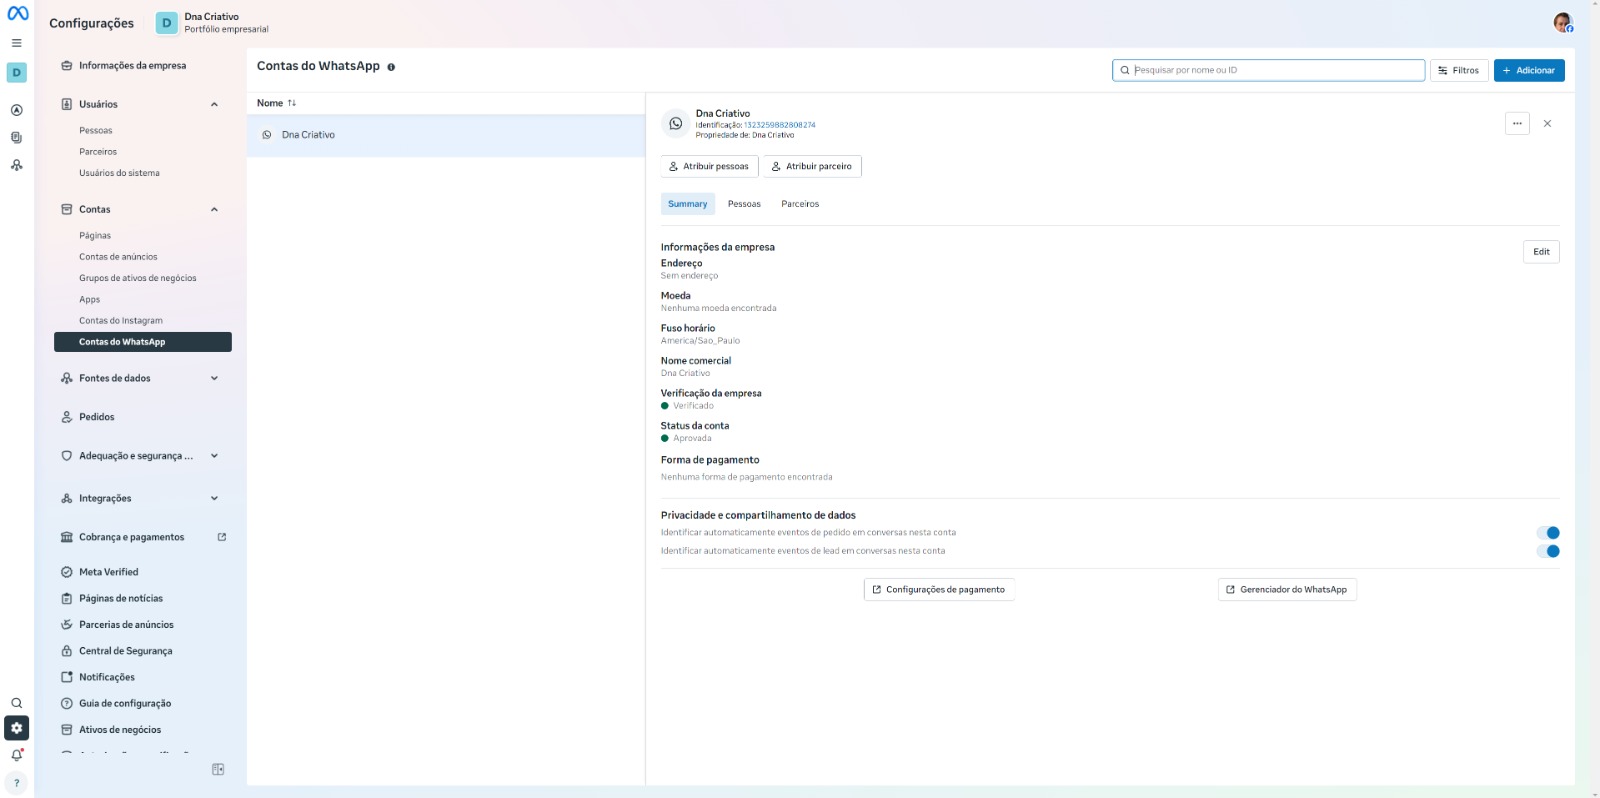Sort the list by Nome column

click(276, 103)
